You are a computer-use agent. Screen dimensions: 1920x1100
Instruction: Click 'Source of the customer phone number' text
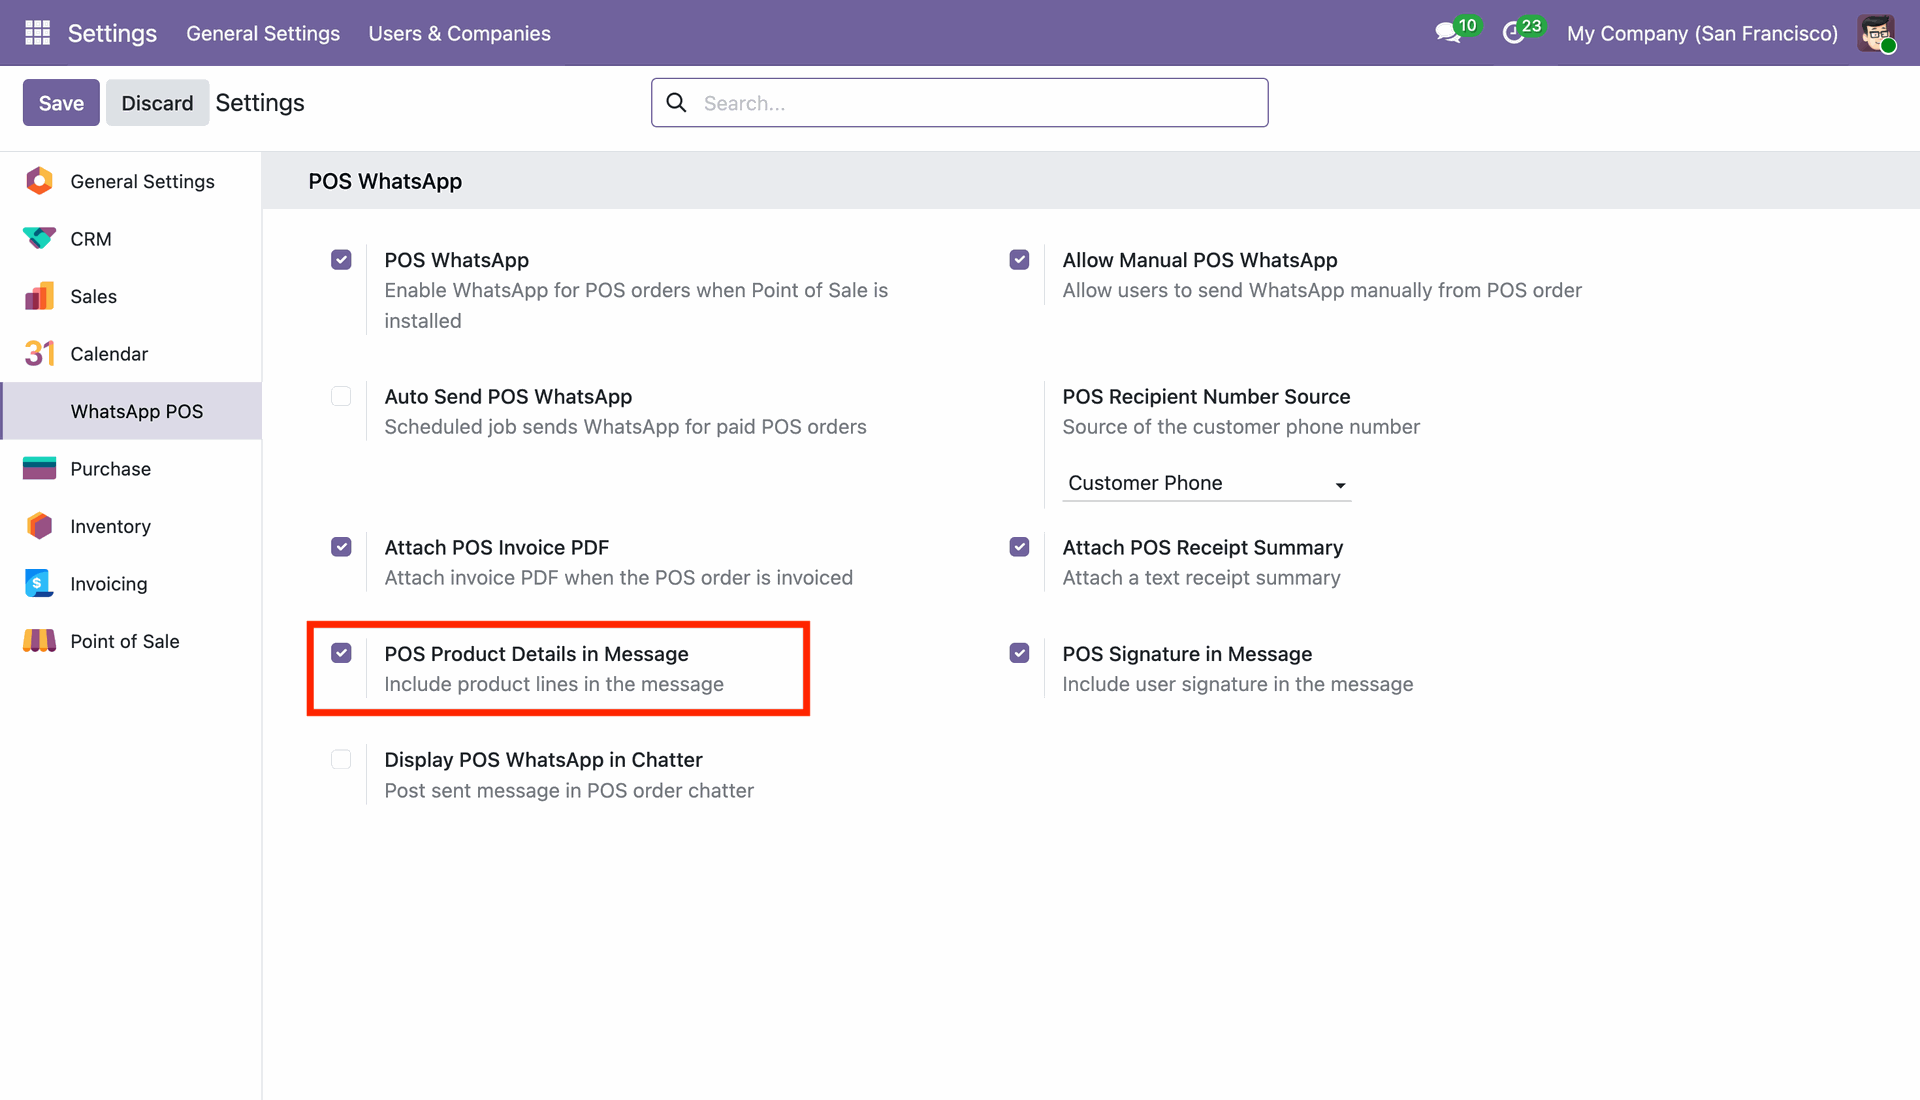1241,427
